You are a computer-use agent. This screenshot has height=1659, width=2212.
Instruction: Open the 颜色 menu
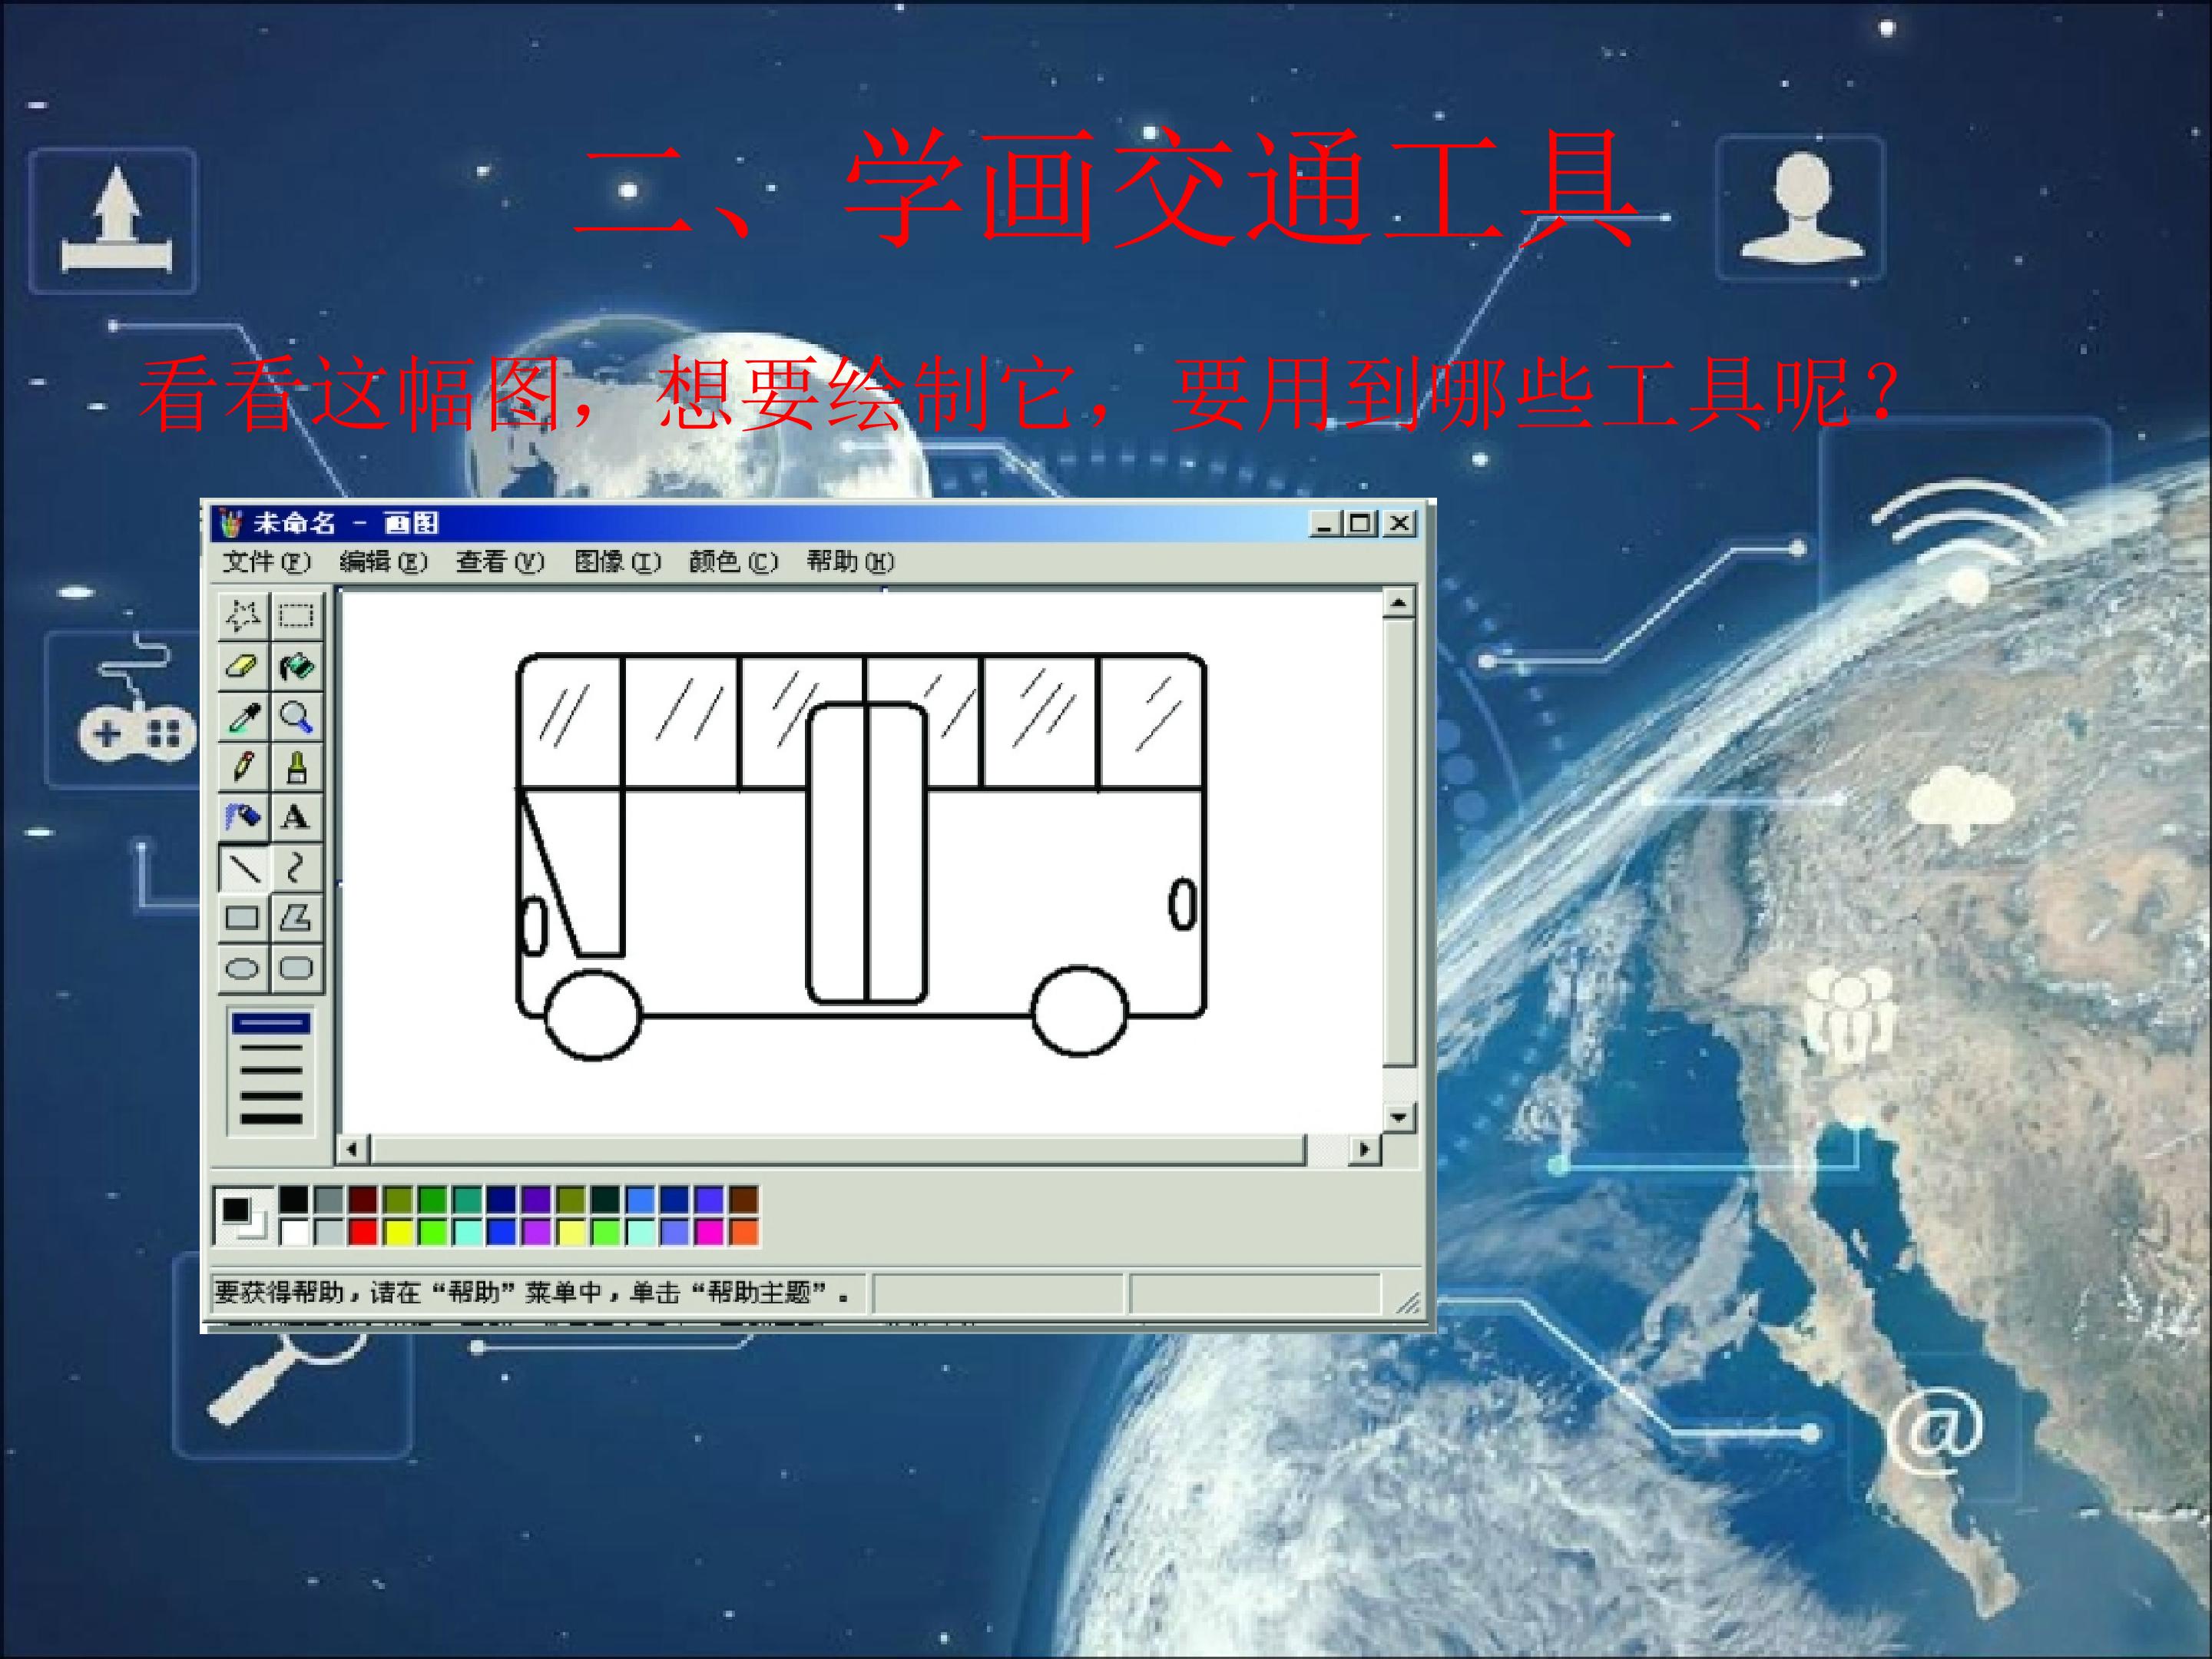[733, 562]
